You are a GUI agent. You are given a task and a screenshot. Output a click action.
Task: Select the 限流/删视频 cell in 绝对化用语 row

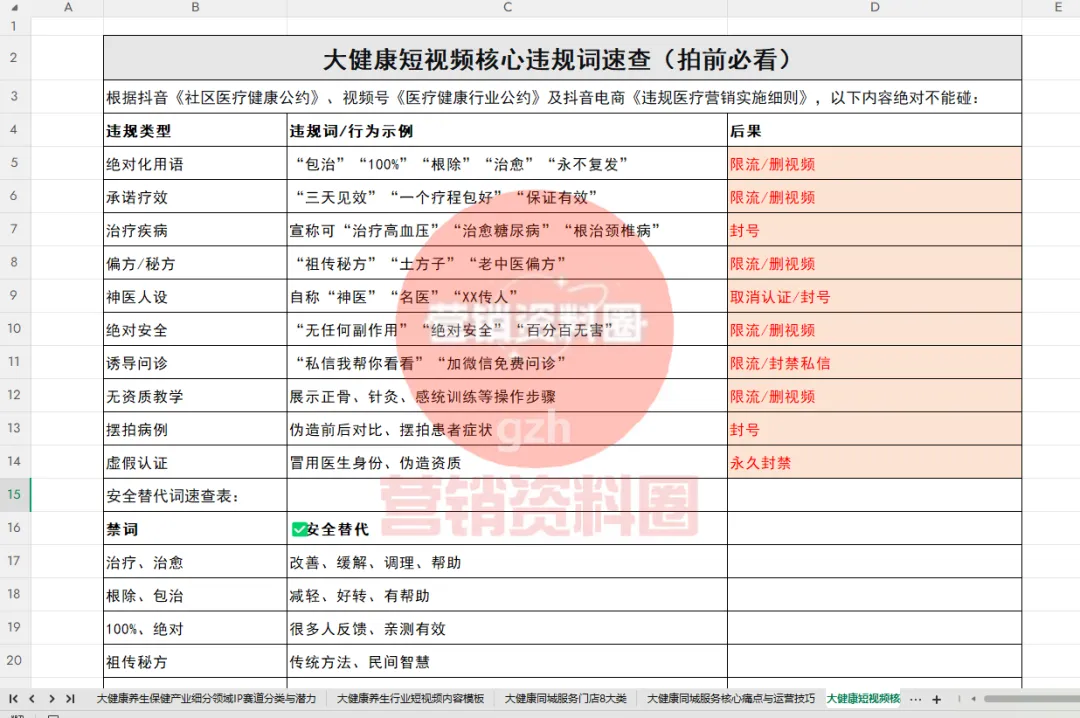click(875, 163)
